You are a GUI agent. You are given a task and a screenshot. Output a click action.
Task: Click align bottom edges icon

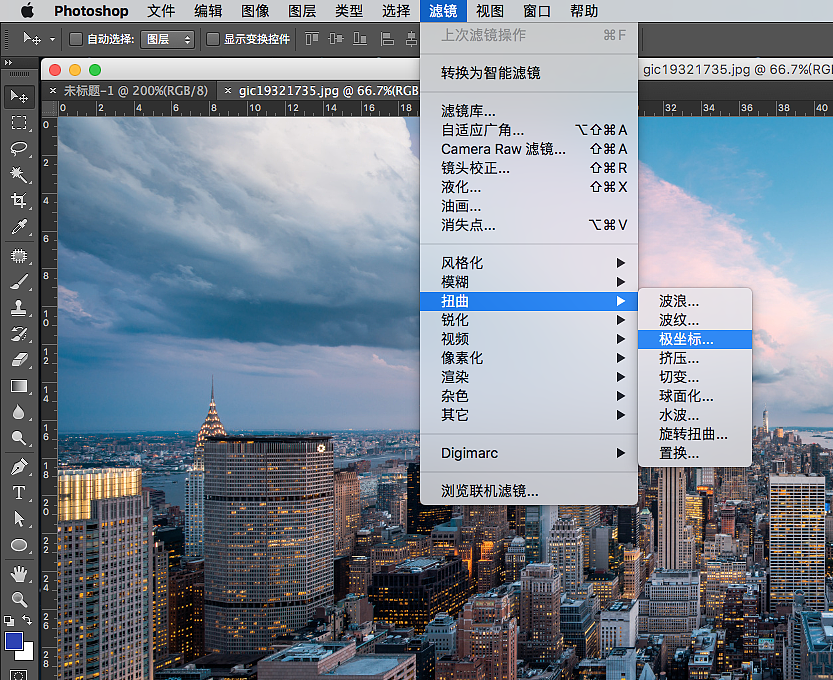pos(360,39)
